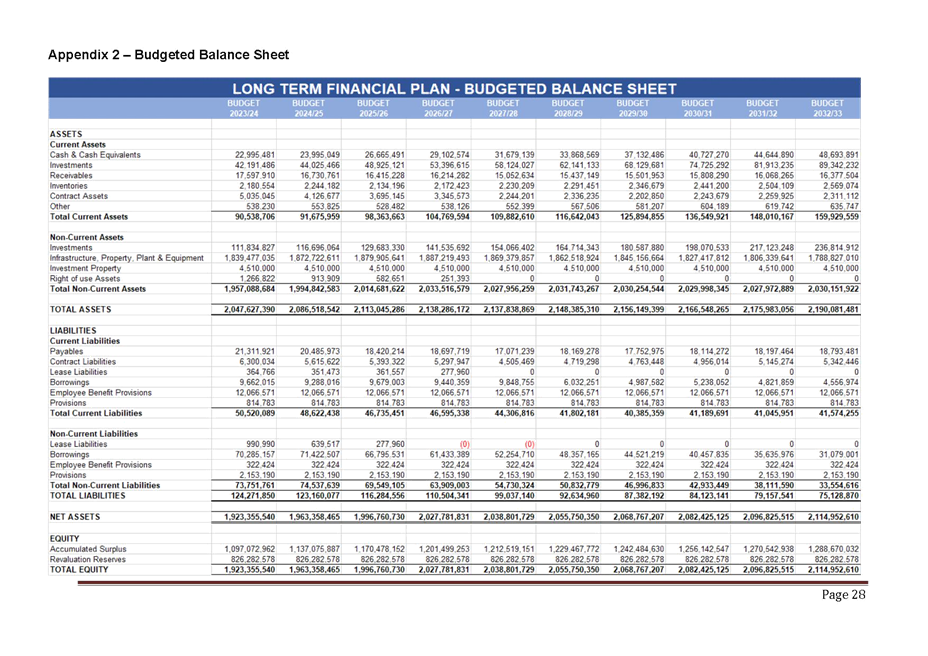928x656 pixels.
Task: Click the 'TOTAL EQUITY' row label
Action: coord(79,570)
